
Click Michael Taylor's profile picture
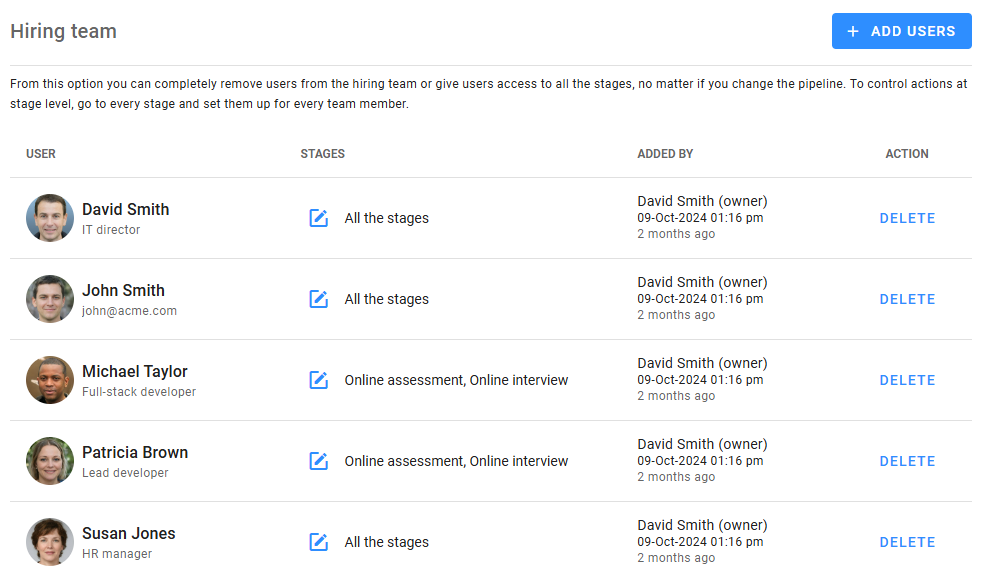tap(50, 380)
